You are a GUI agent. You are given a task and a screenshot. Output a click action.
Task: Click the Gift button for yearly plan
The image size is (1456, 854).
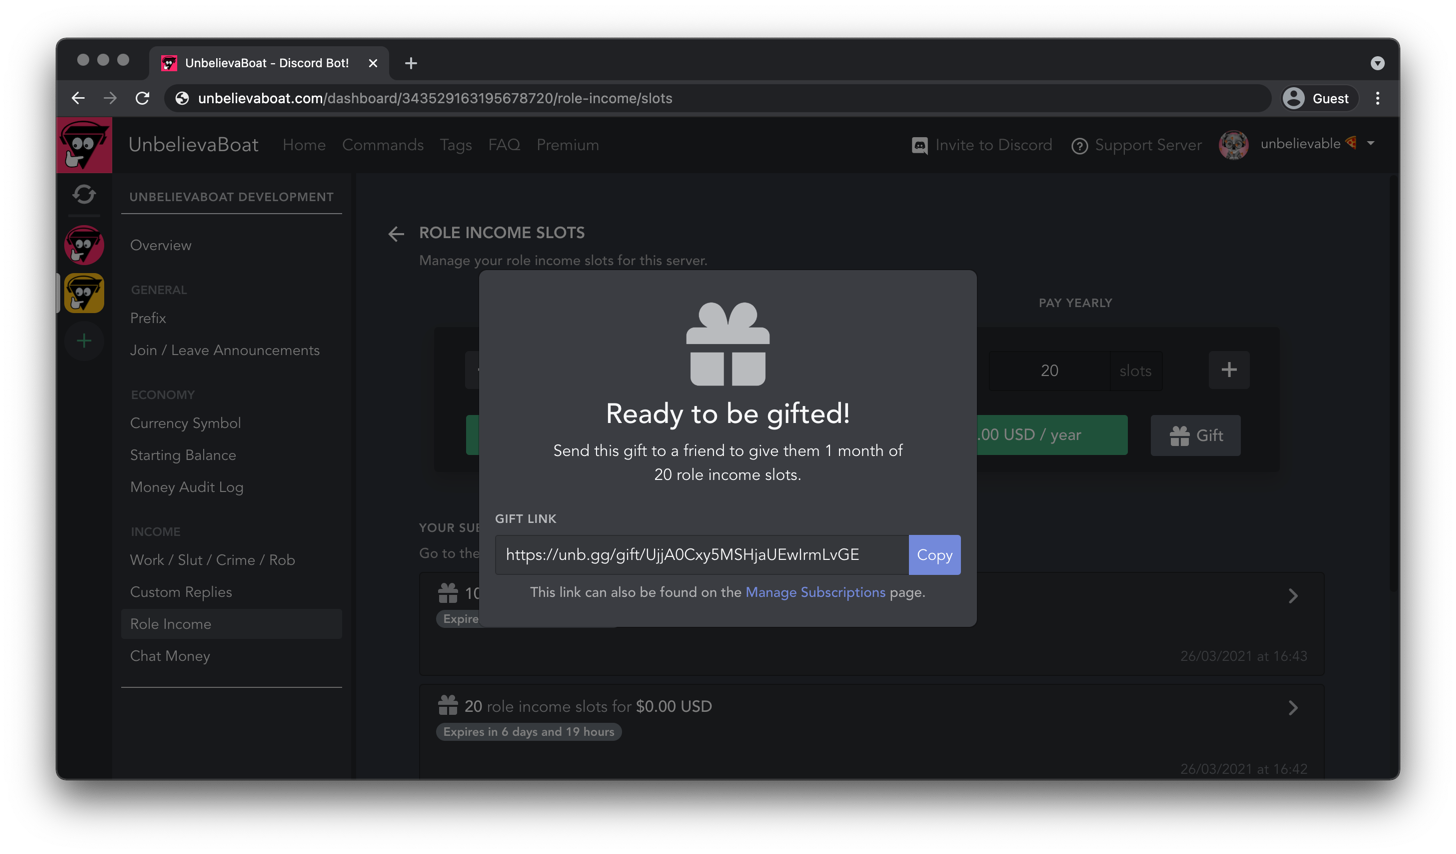click(1195, 435)
